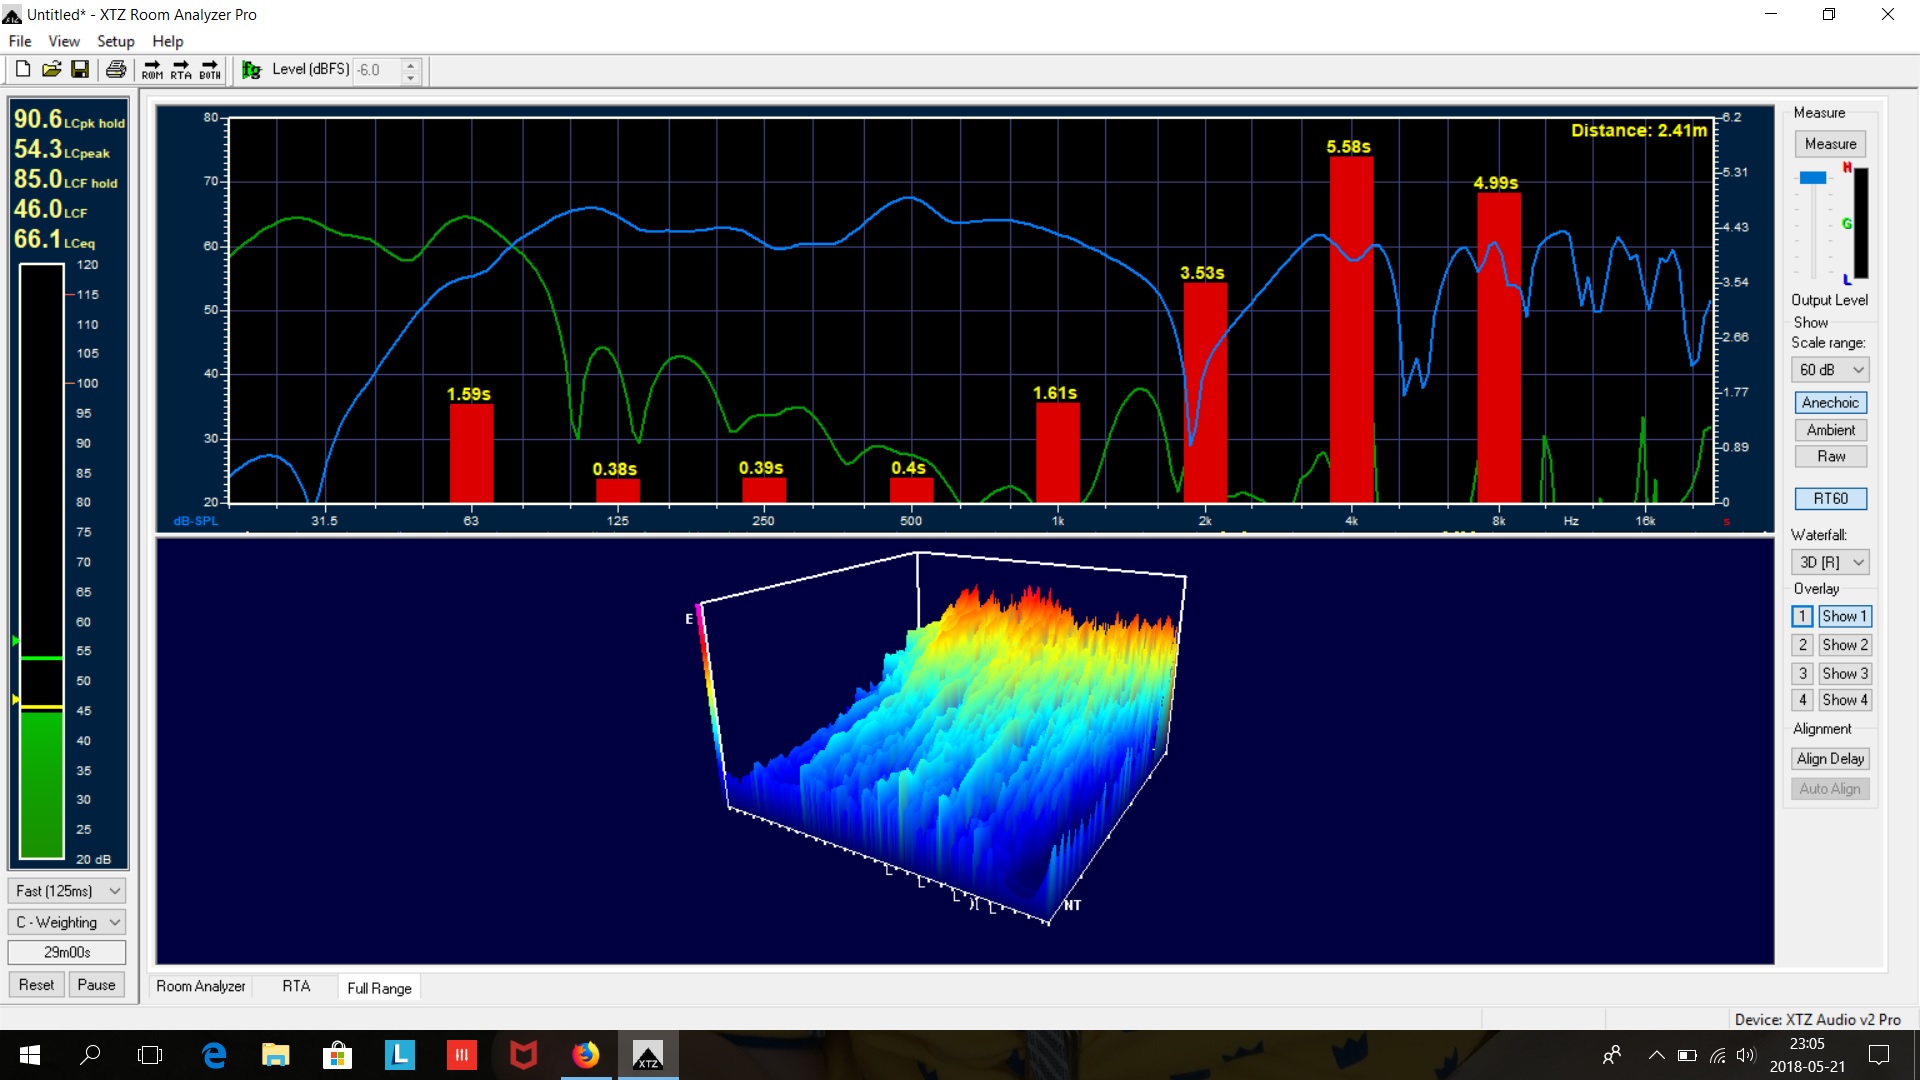Click the New file toolbar icon

(23, 69)
